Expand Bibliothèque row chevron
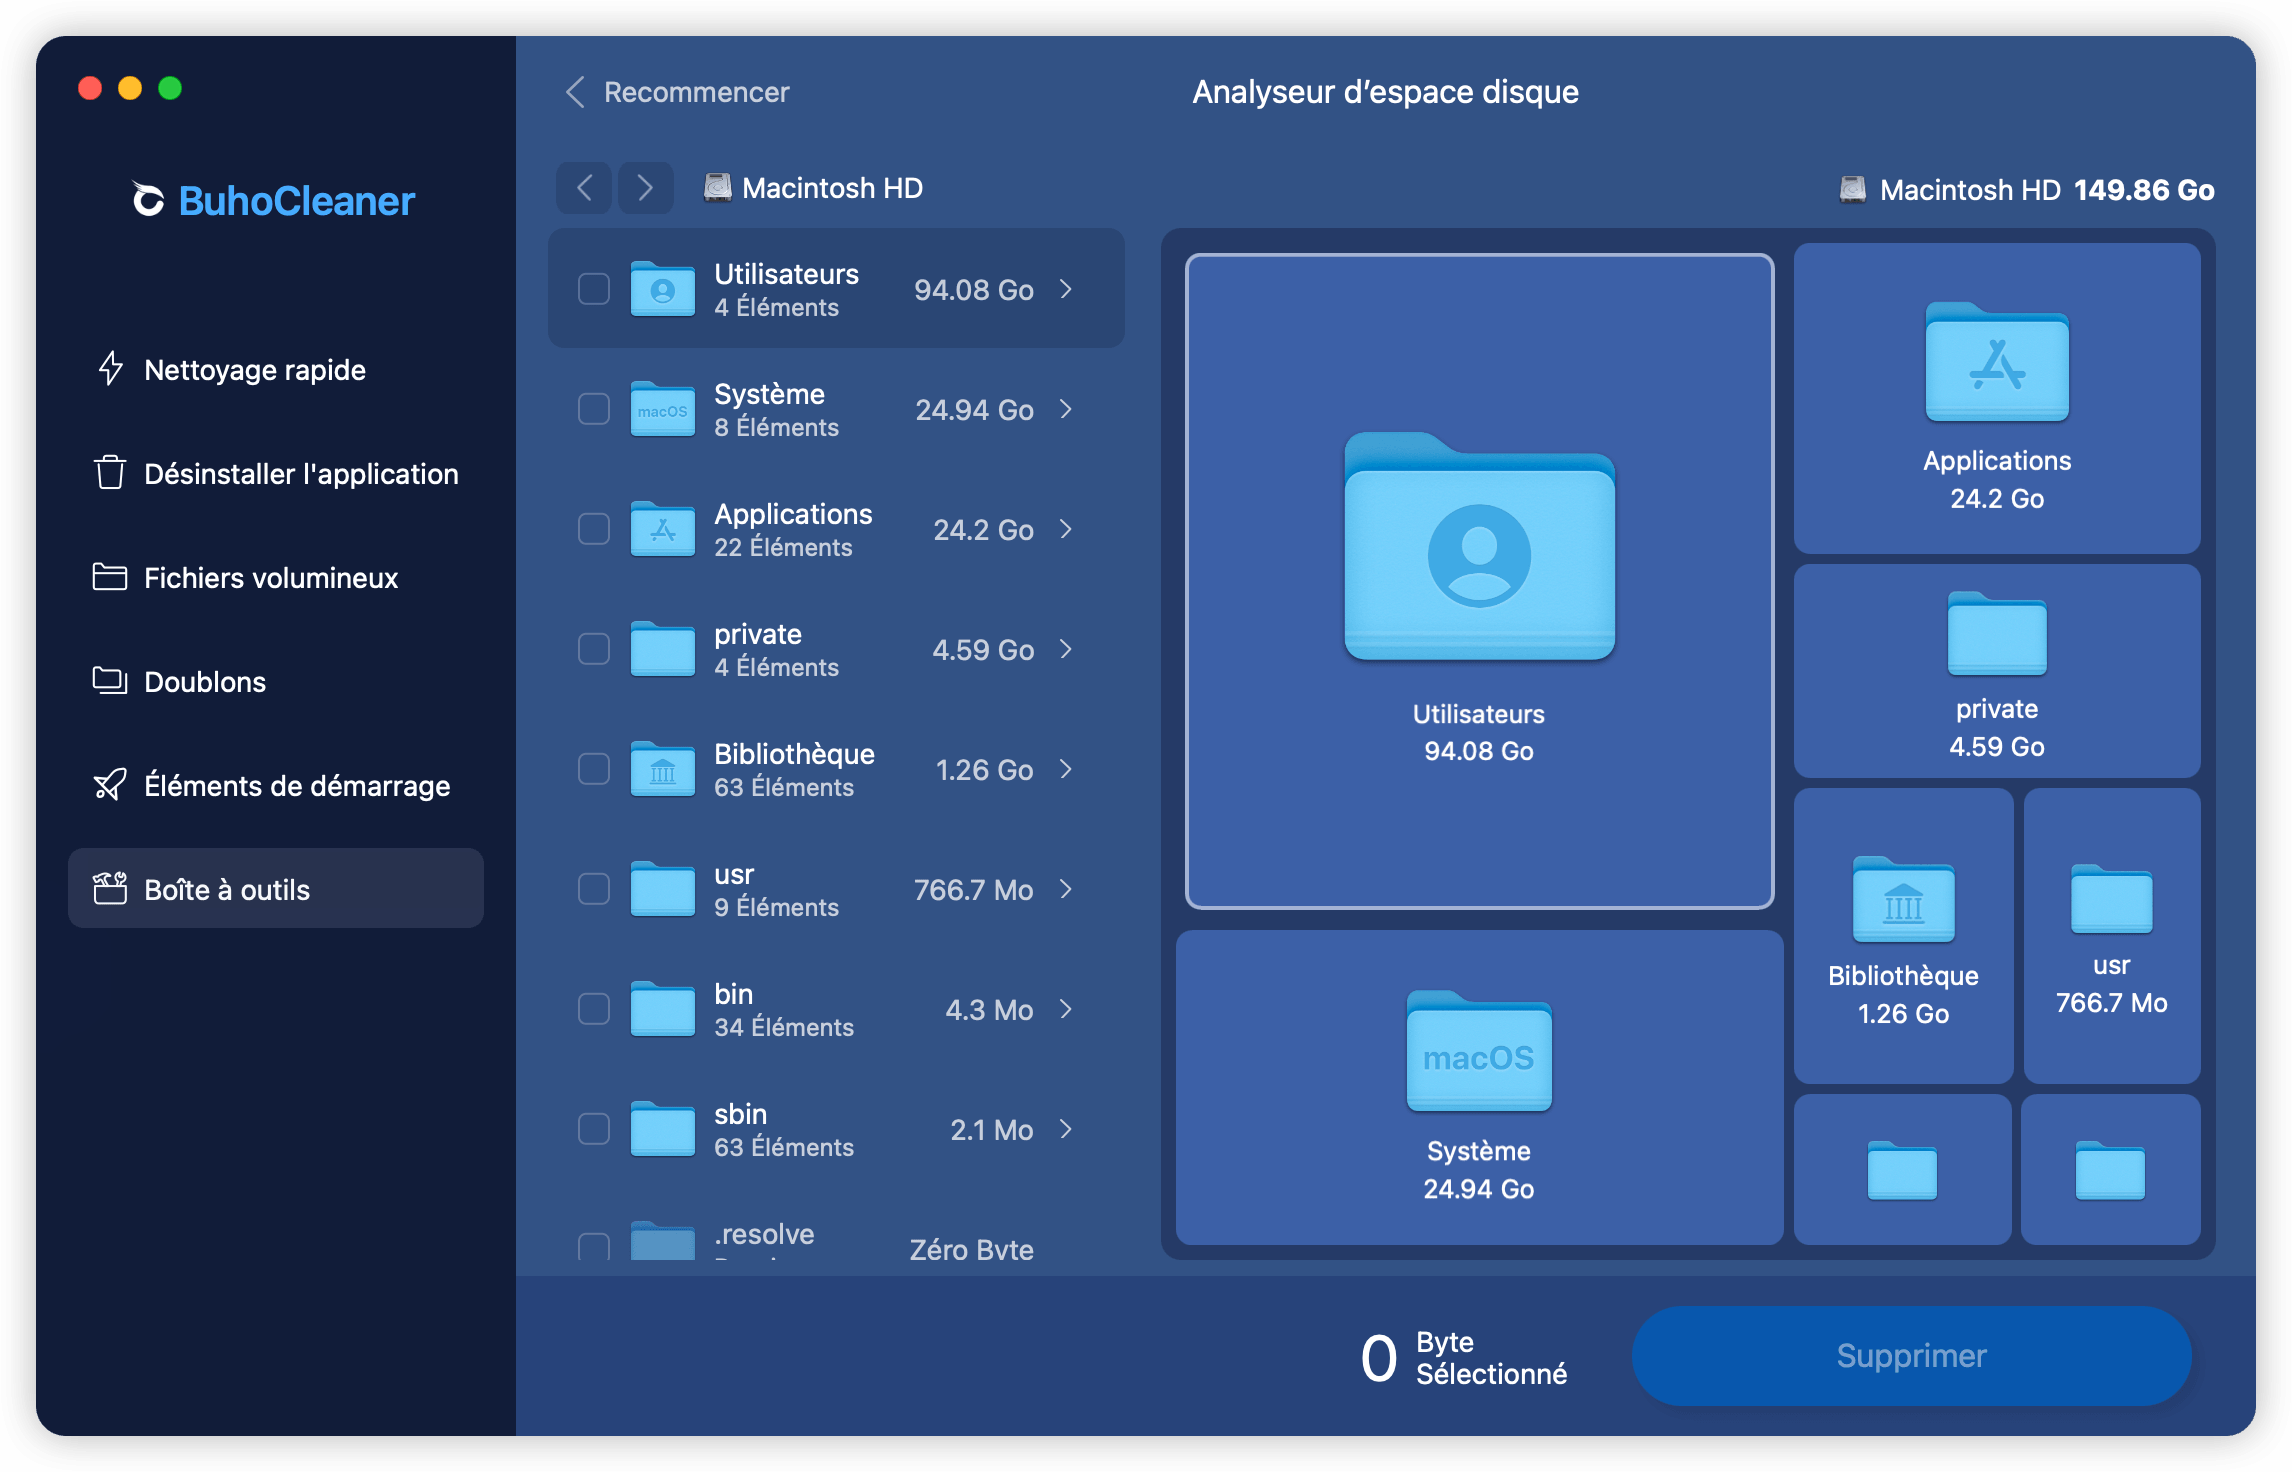Viewport: 2292px width, 1472px height. pos(1066,769)
